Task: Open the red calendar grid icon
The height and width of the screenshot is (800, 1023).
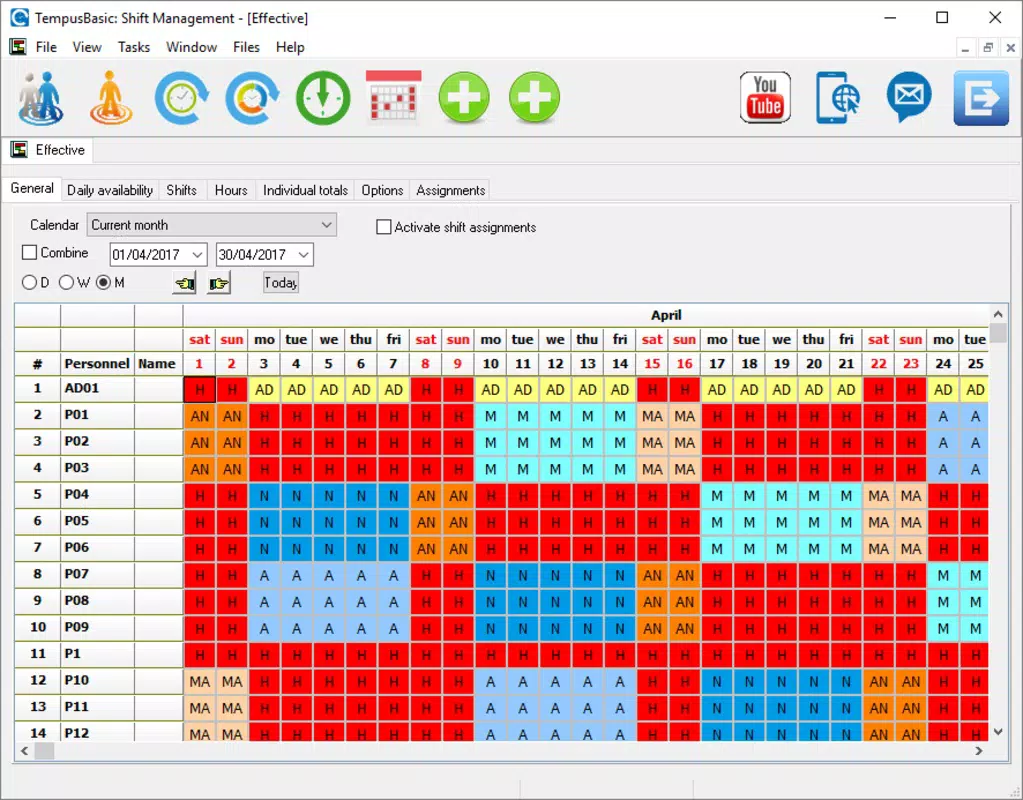Action: coord(393,97)
